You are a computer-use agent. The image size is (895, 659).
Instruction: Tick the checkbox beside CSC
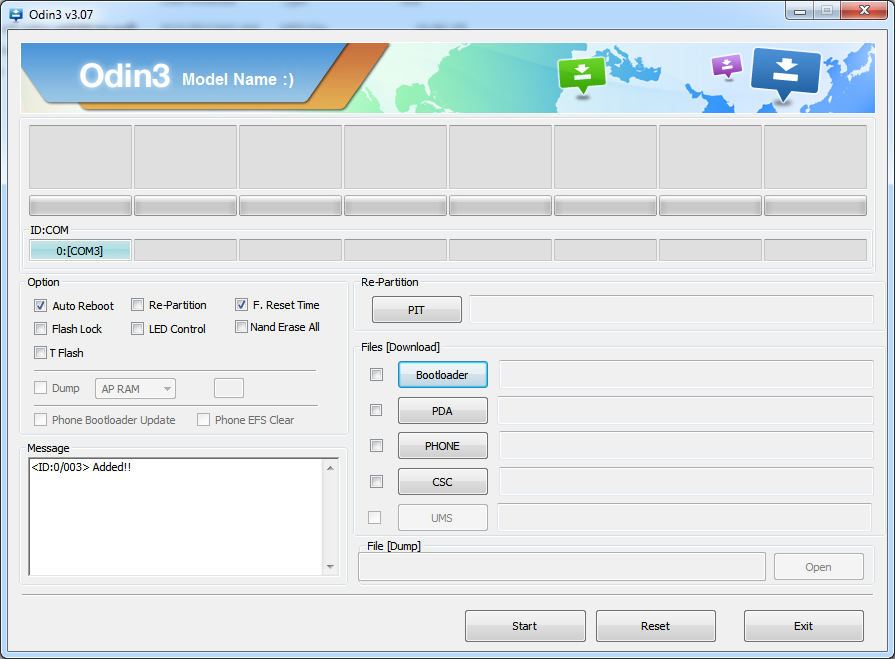(x=376, y=482)
